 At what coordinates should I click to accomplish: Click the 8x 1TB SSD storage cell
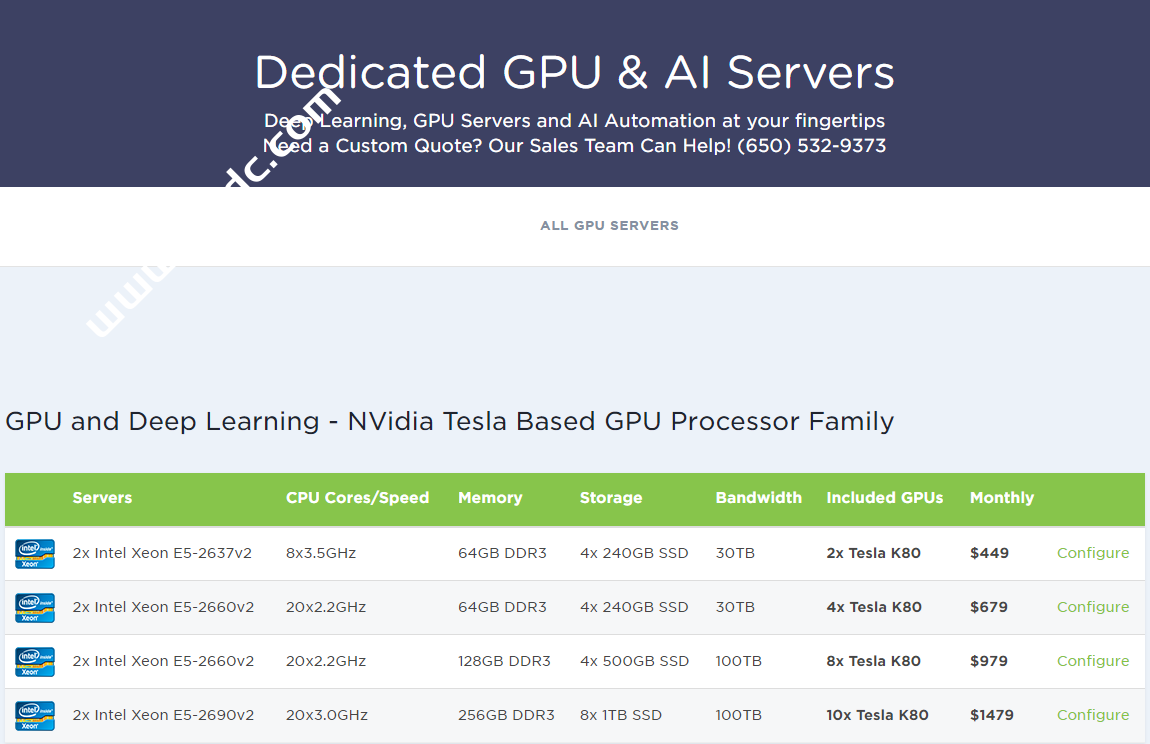click(x=620, y=715)
